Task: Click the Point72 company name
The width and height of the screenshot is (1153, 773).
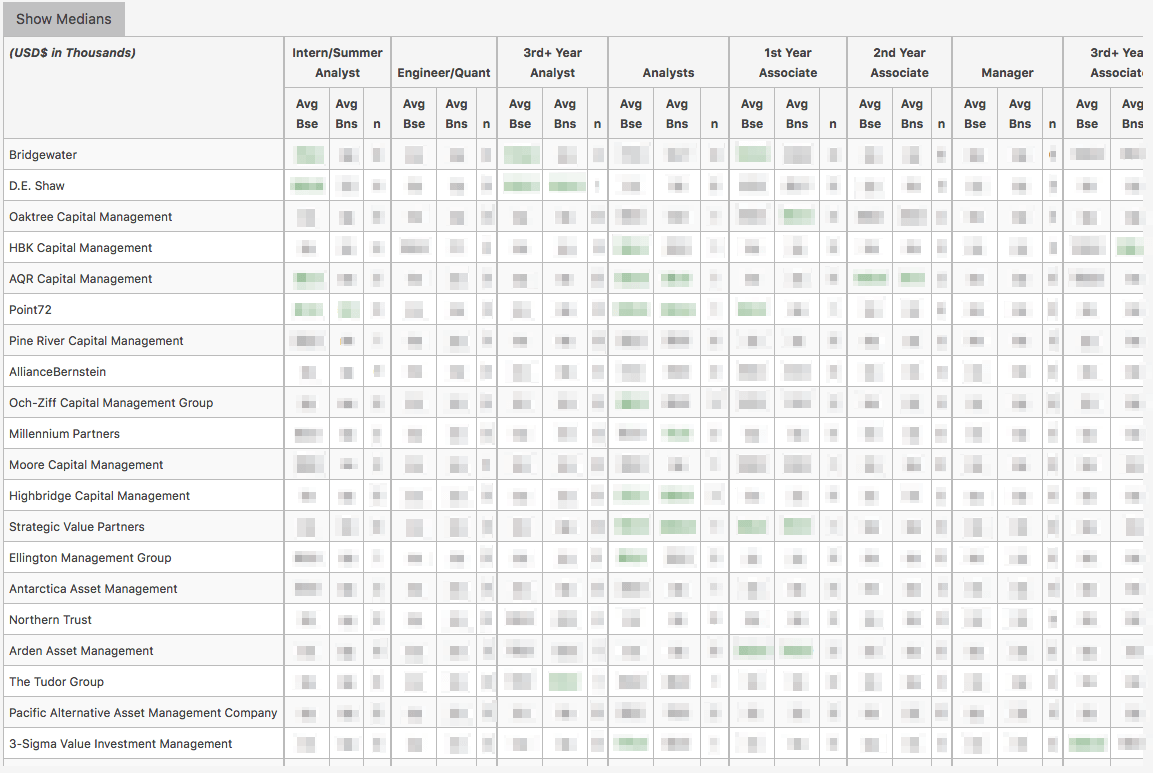Action: tap(30, 310)
